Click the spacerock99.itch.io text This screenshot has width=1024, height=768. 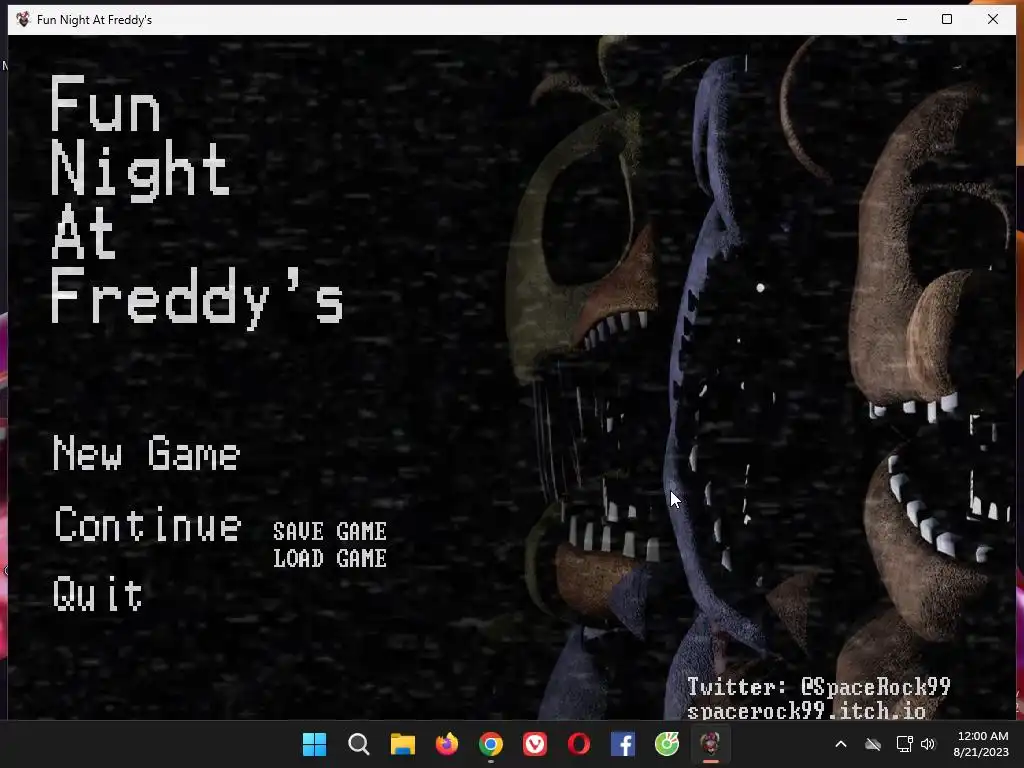click(806, 710)
